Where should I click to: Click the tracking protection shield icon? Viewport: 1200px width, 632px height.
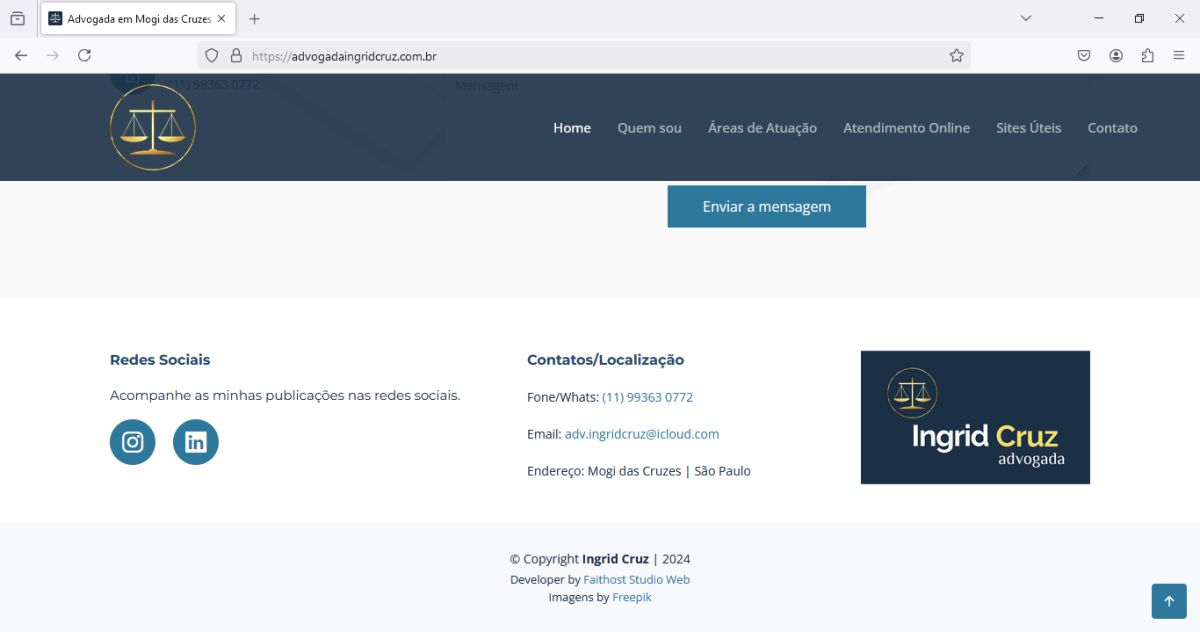pos(212,56)
